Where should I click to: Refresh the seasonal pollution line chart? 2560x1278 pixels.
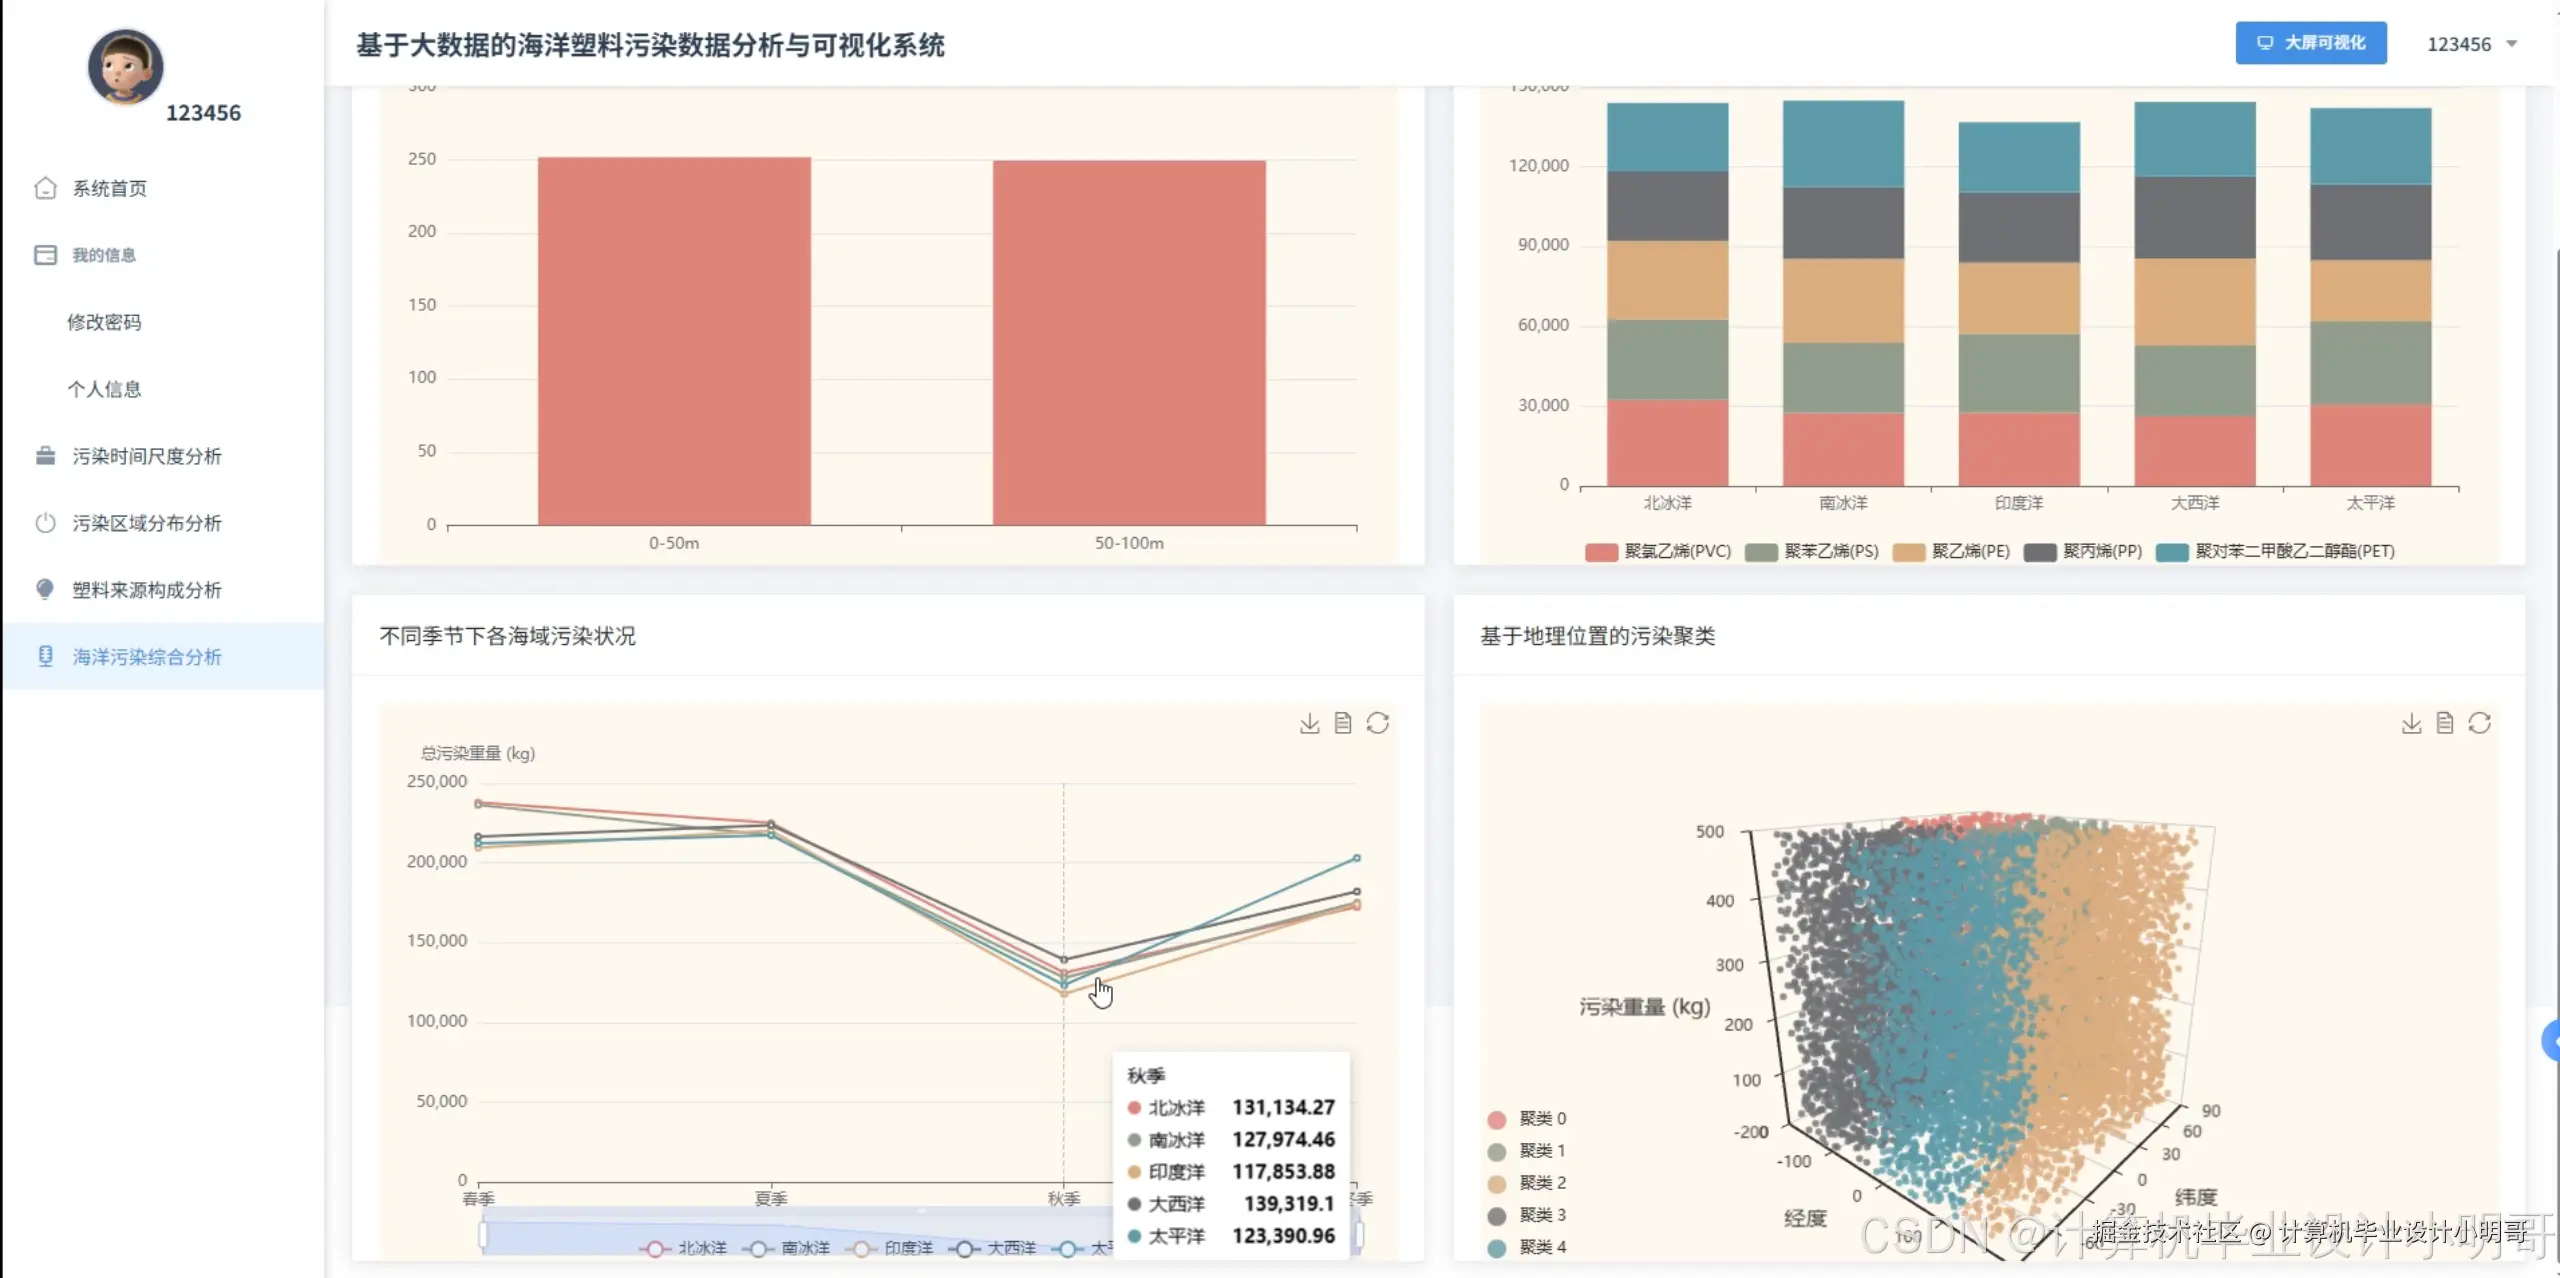(x=1378, y=723)
